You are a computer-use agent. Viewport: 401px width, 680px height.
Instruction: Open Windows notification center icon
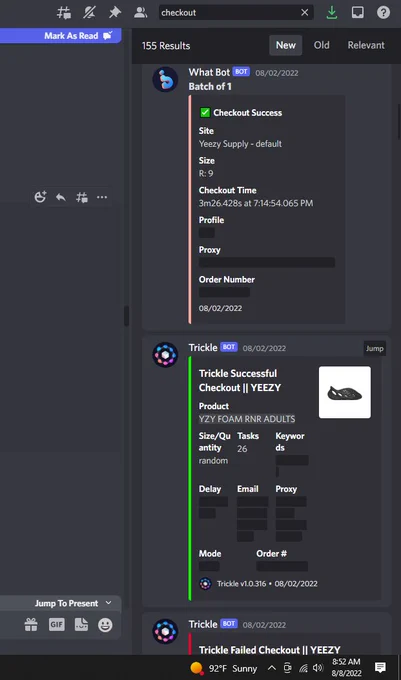click(x=380, y=668)
